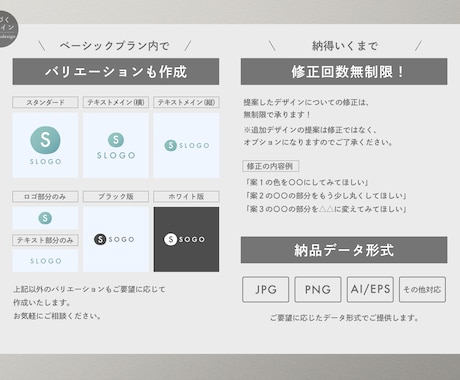Click the バリエーションも作成 banner
Image resolution: width=460 pixels, height=380 pixels.
tap(116, 72)
